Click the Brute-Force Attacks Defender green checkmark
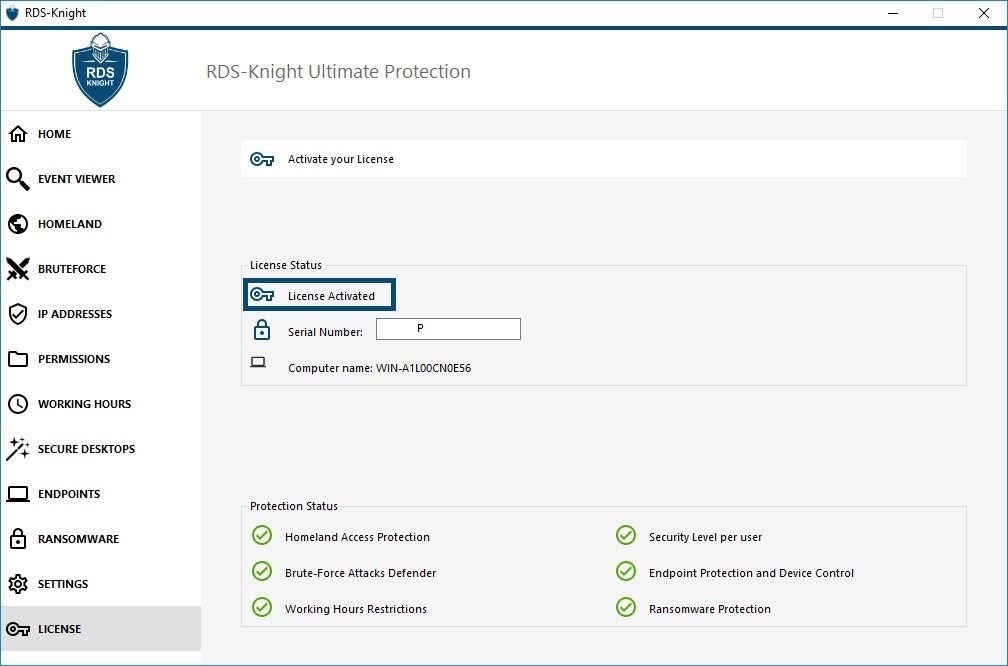Viewport: 1008px width, 666px height. [262, 571]
